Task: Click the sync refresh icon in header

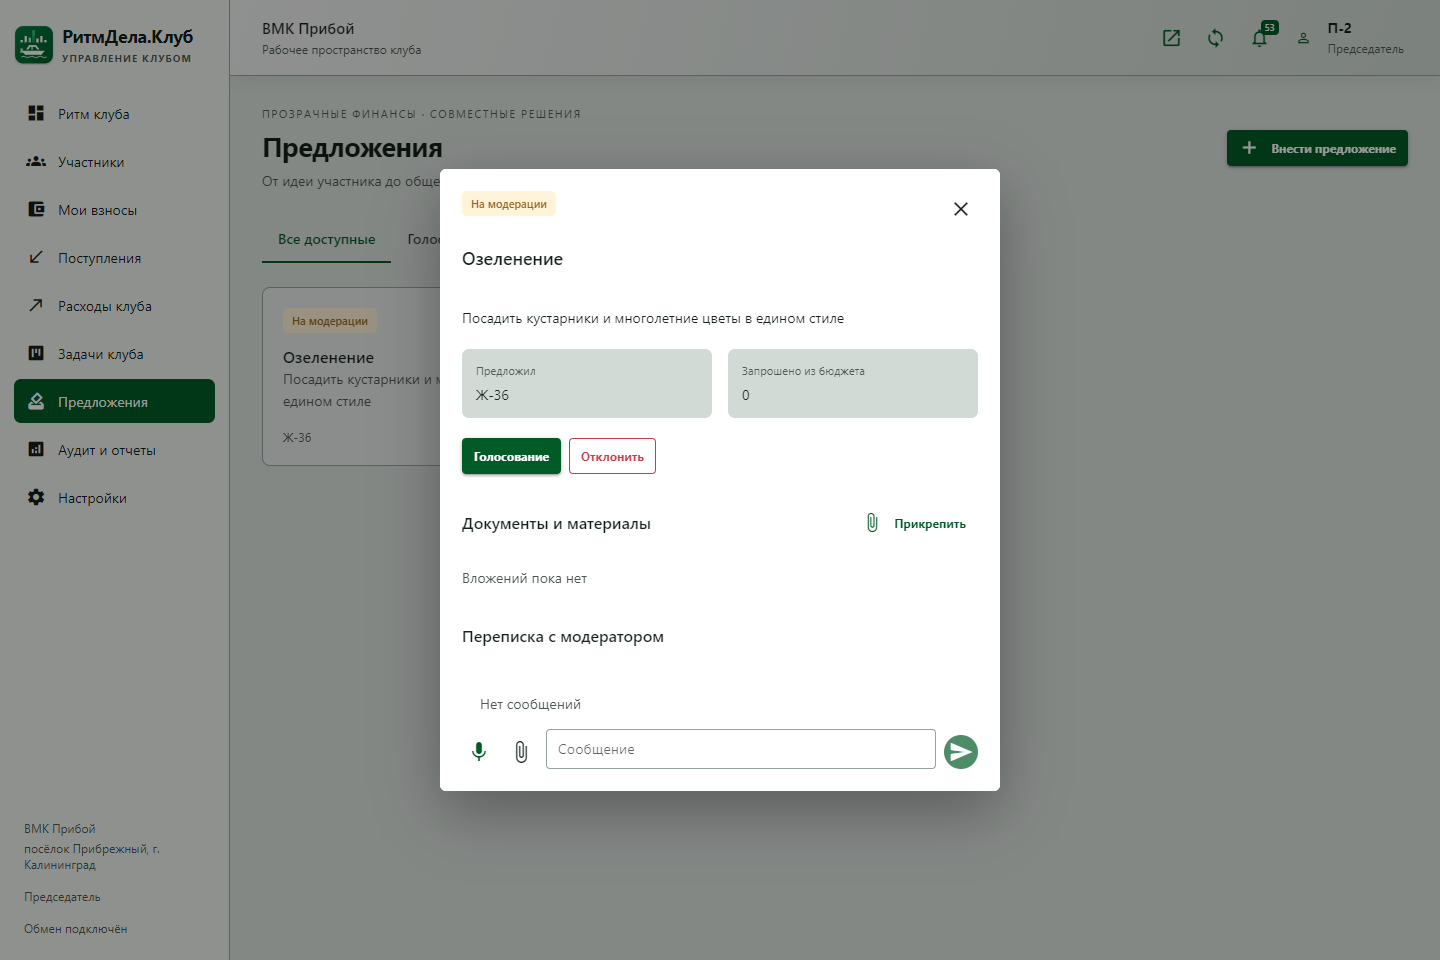Action: coord(1215,38)
